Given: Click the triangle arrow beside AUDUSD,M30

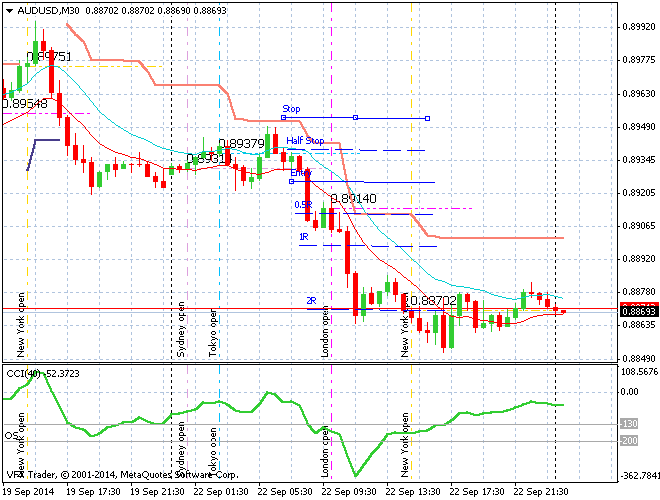Looking at the screenshot, I should click(7, 10).
